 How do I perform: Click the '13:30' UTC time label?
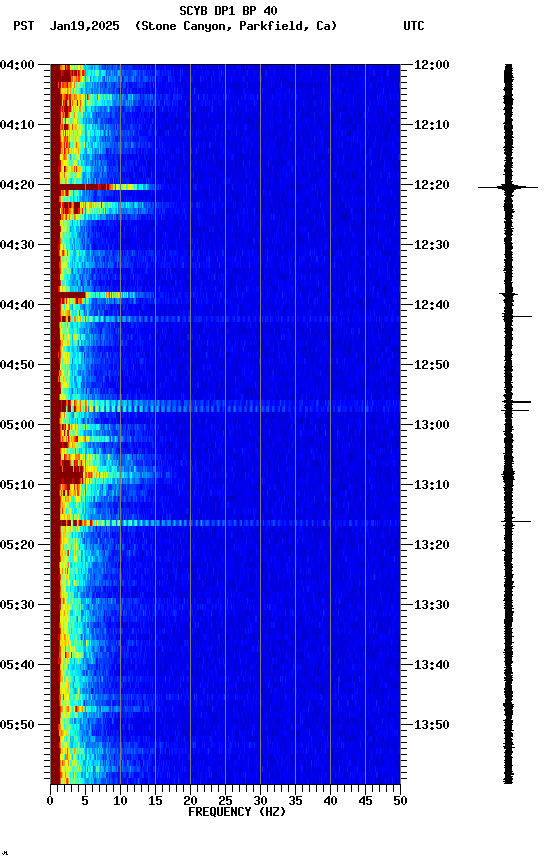(x=432, y=605)
